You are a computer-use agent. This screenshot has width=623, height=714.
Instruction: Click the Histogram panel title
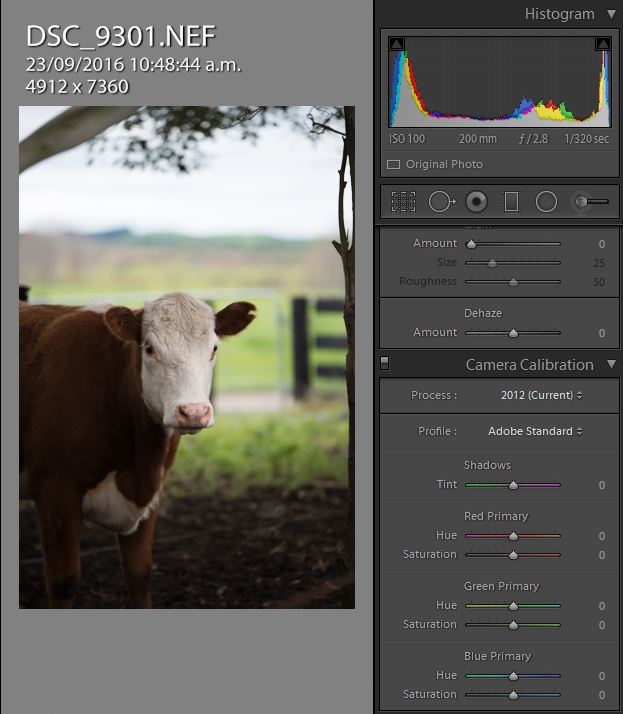[x=560, y=14]
